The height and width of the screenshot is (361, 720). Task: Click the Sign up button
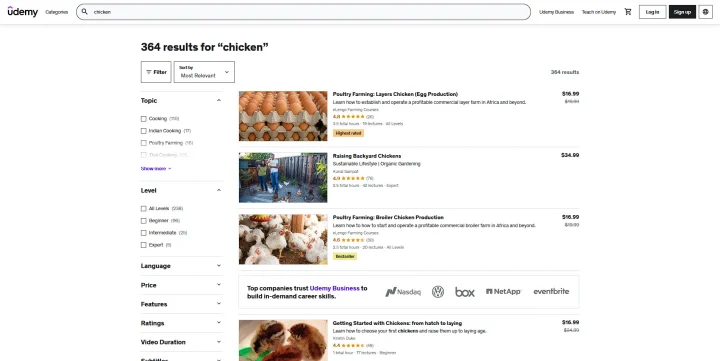(x=682, y=12)
